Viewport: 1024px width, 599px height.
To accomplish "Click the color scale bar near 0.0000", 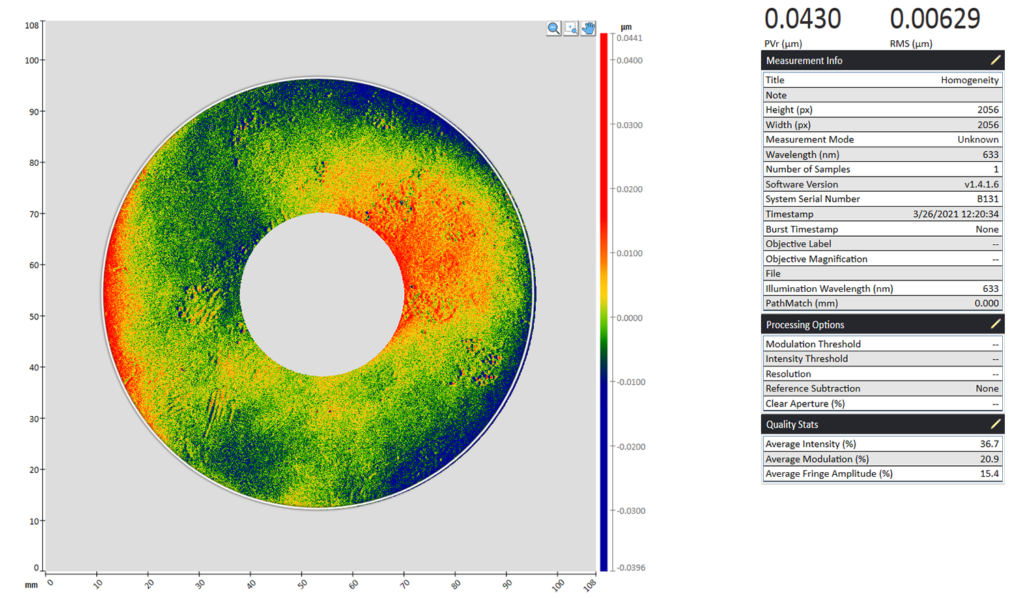I will (x=603, y=316).
